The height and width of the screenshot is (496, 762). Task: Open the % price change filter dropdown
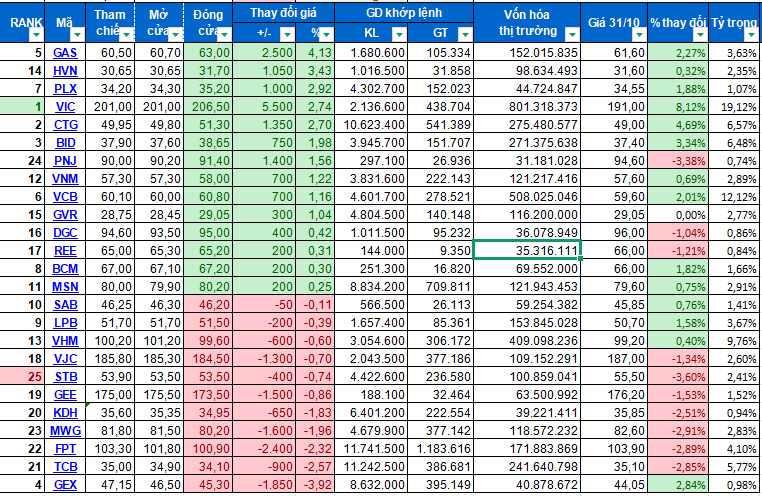327,34
